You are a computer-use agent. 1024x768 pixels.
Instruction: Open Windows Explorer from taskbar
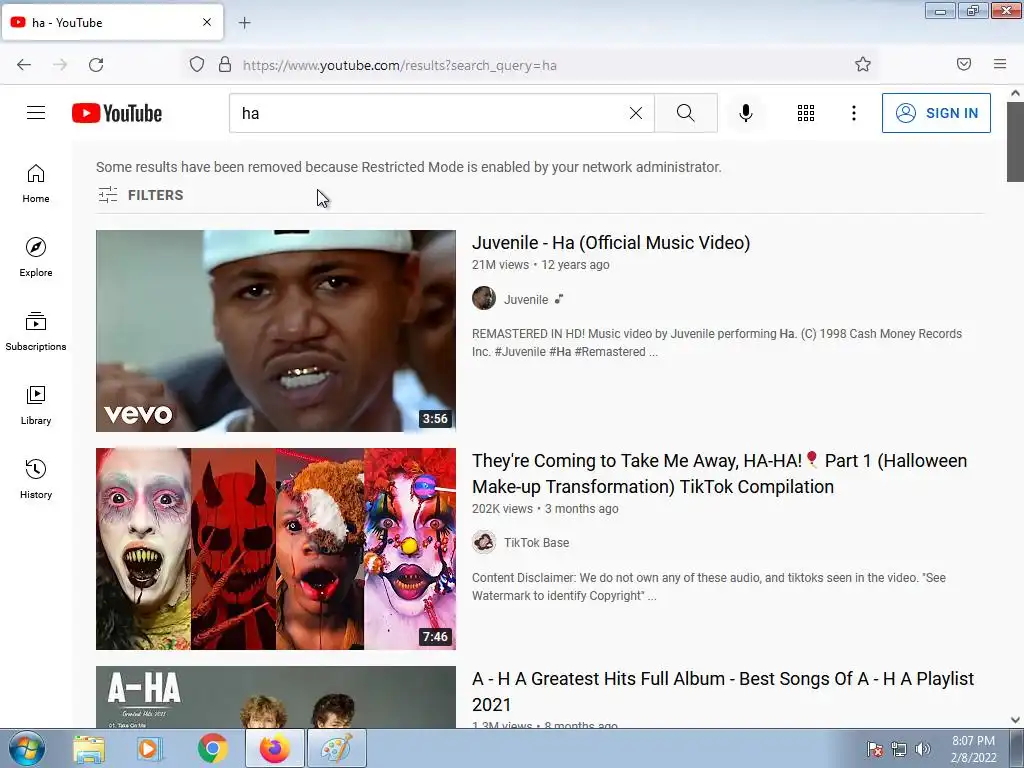click(x=89, y=748)
